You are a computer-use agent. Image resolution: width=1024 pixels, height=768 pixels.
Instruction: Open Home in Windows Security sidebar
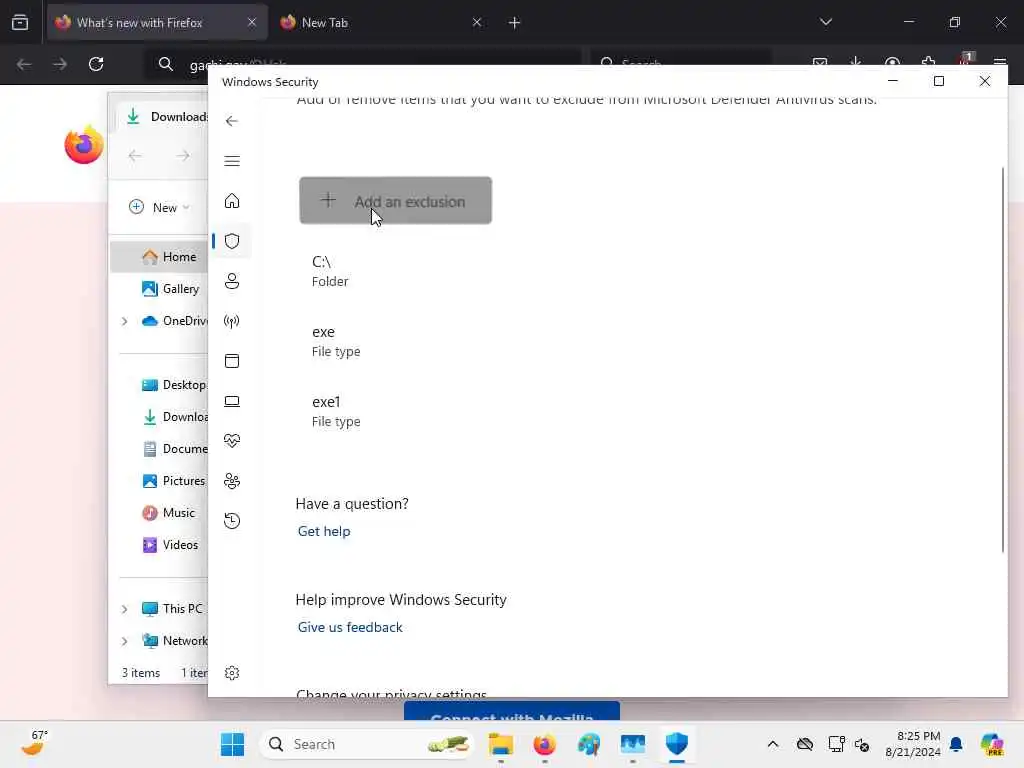point(232,200)
